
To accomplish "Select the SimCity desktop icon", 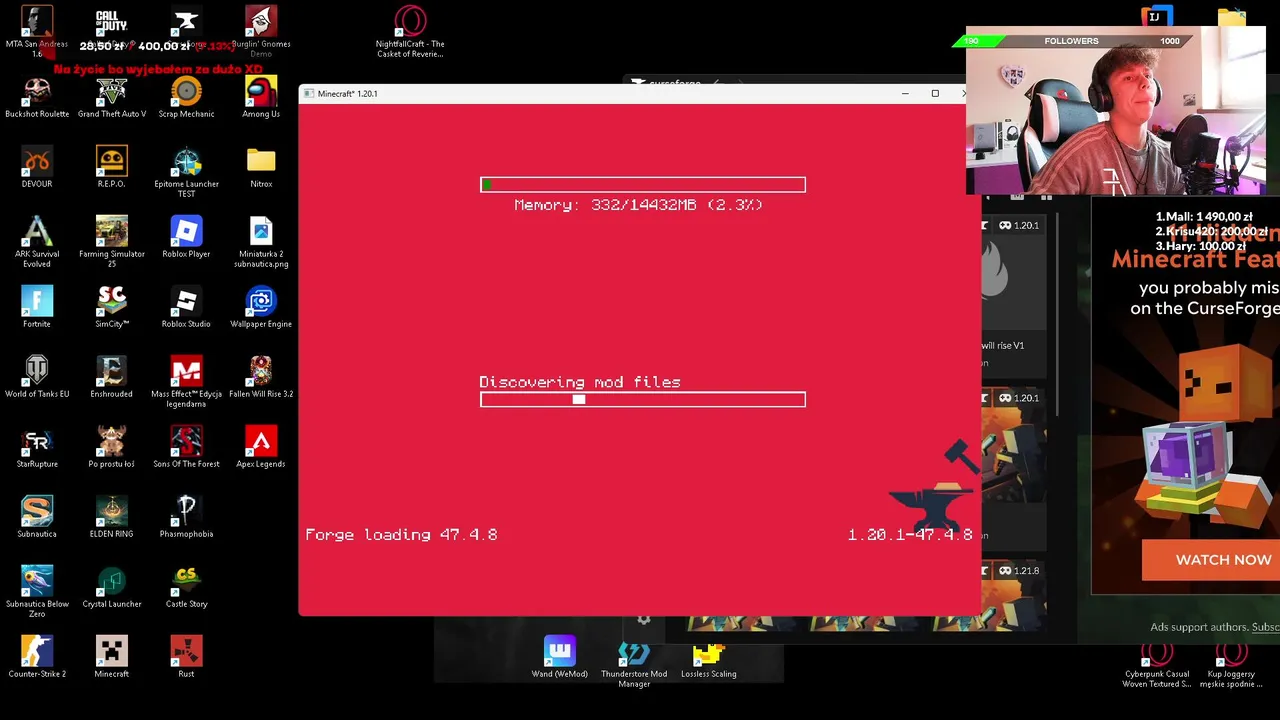I will point(112,307).
